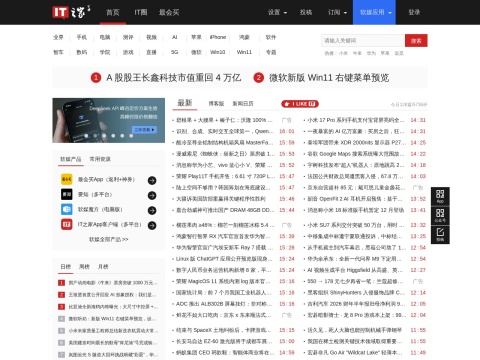
Task: Click the red number 1 headline badge
Action: tap(96, 78)
